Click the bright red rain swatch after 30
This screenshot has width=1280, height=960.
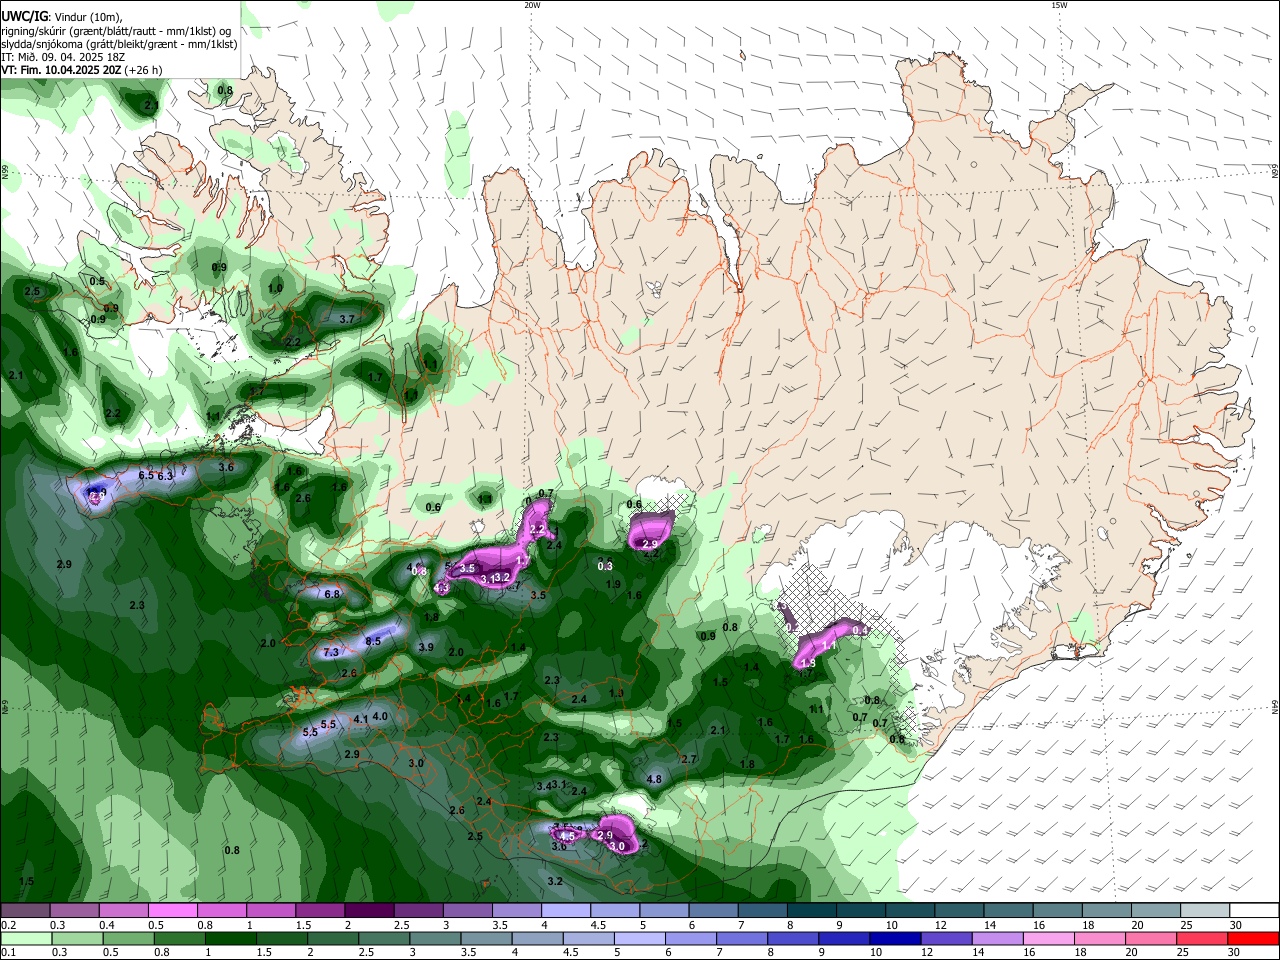tap(1254, 939)
